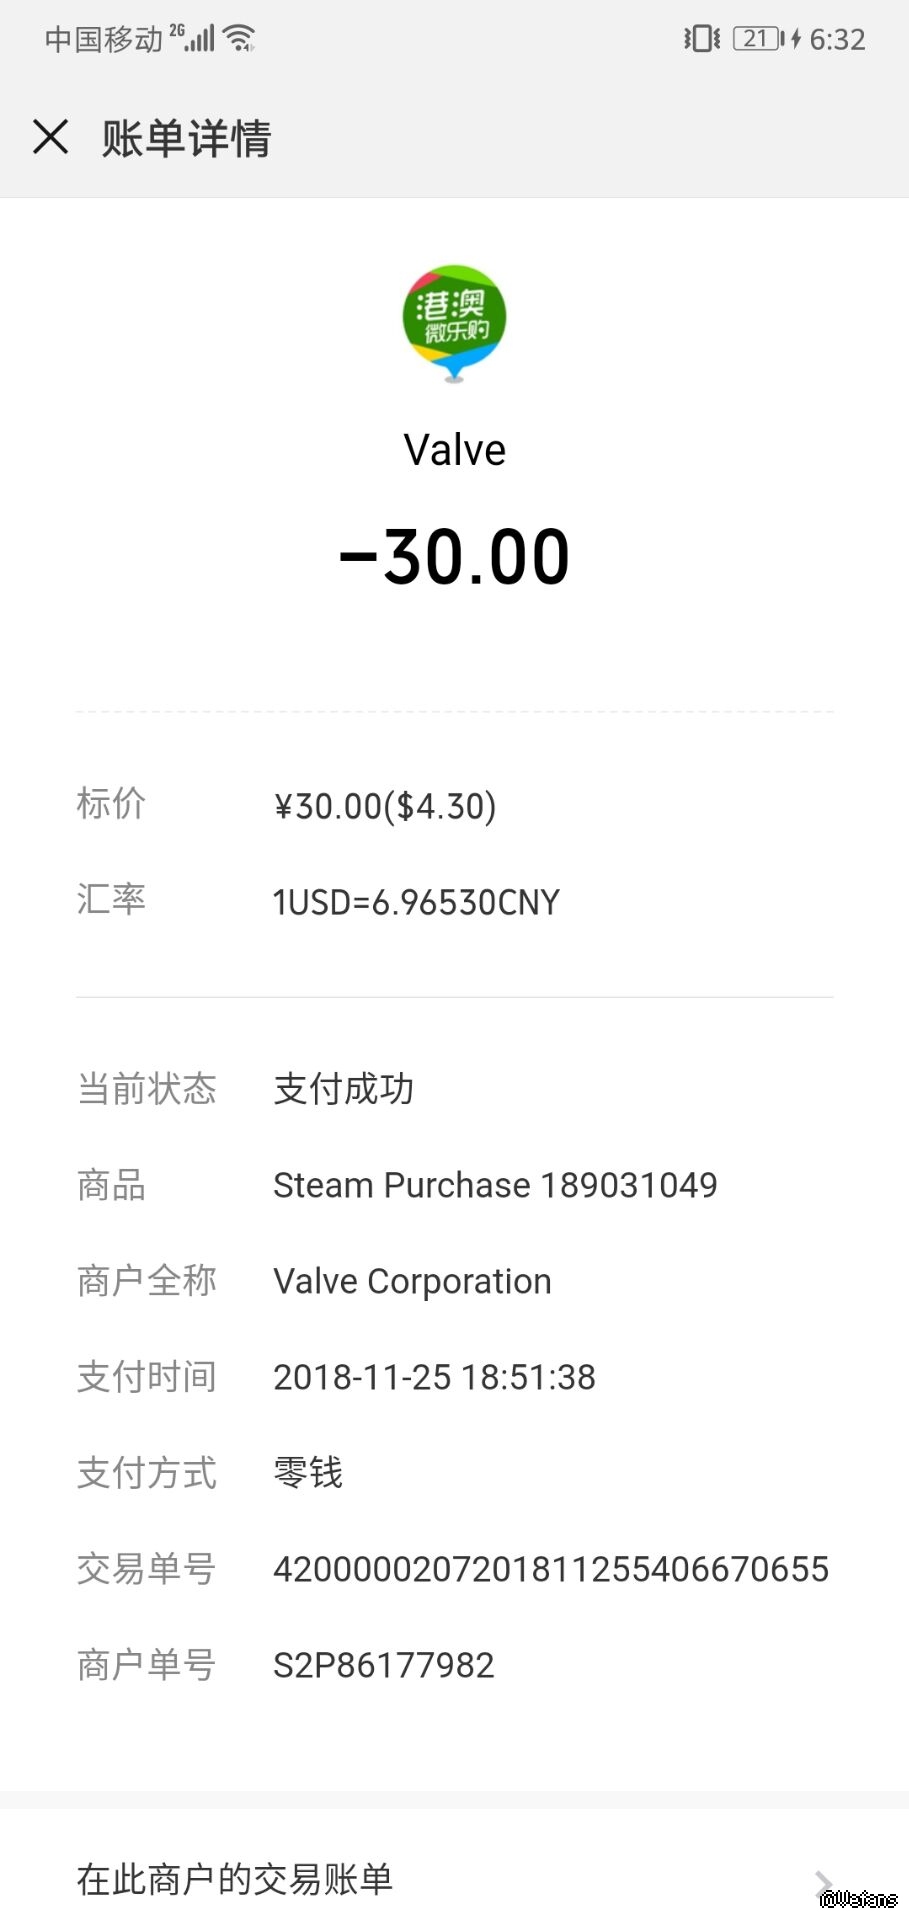Open transaction bills with this merchant

(x=235, y=1879)
